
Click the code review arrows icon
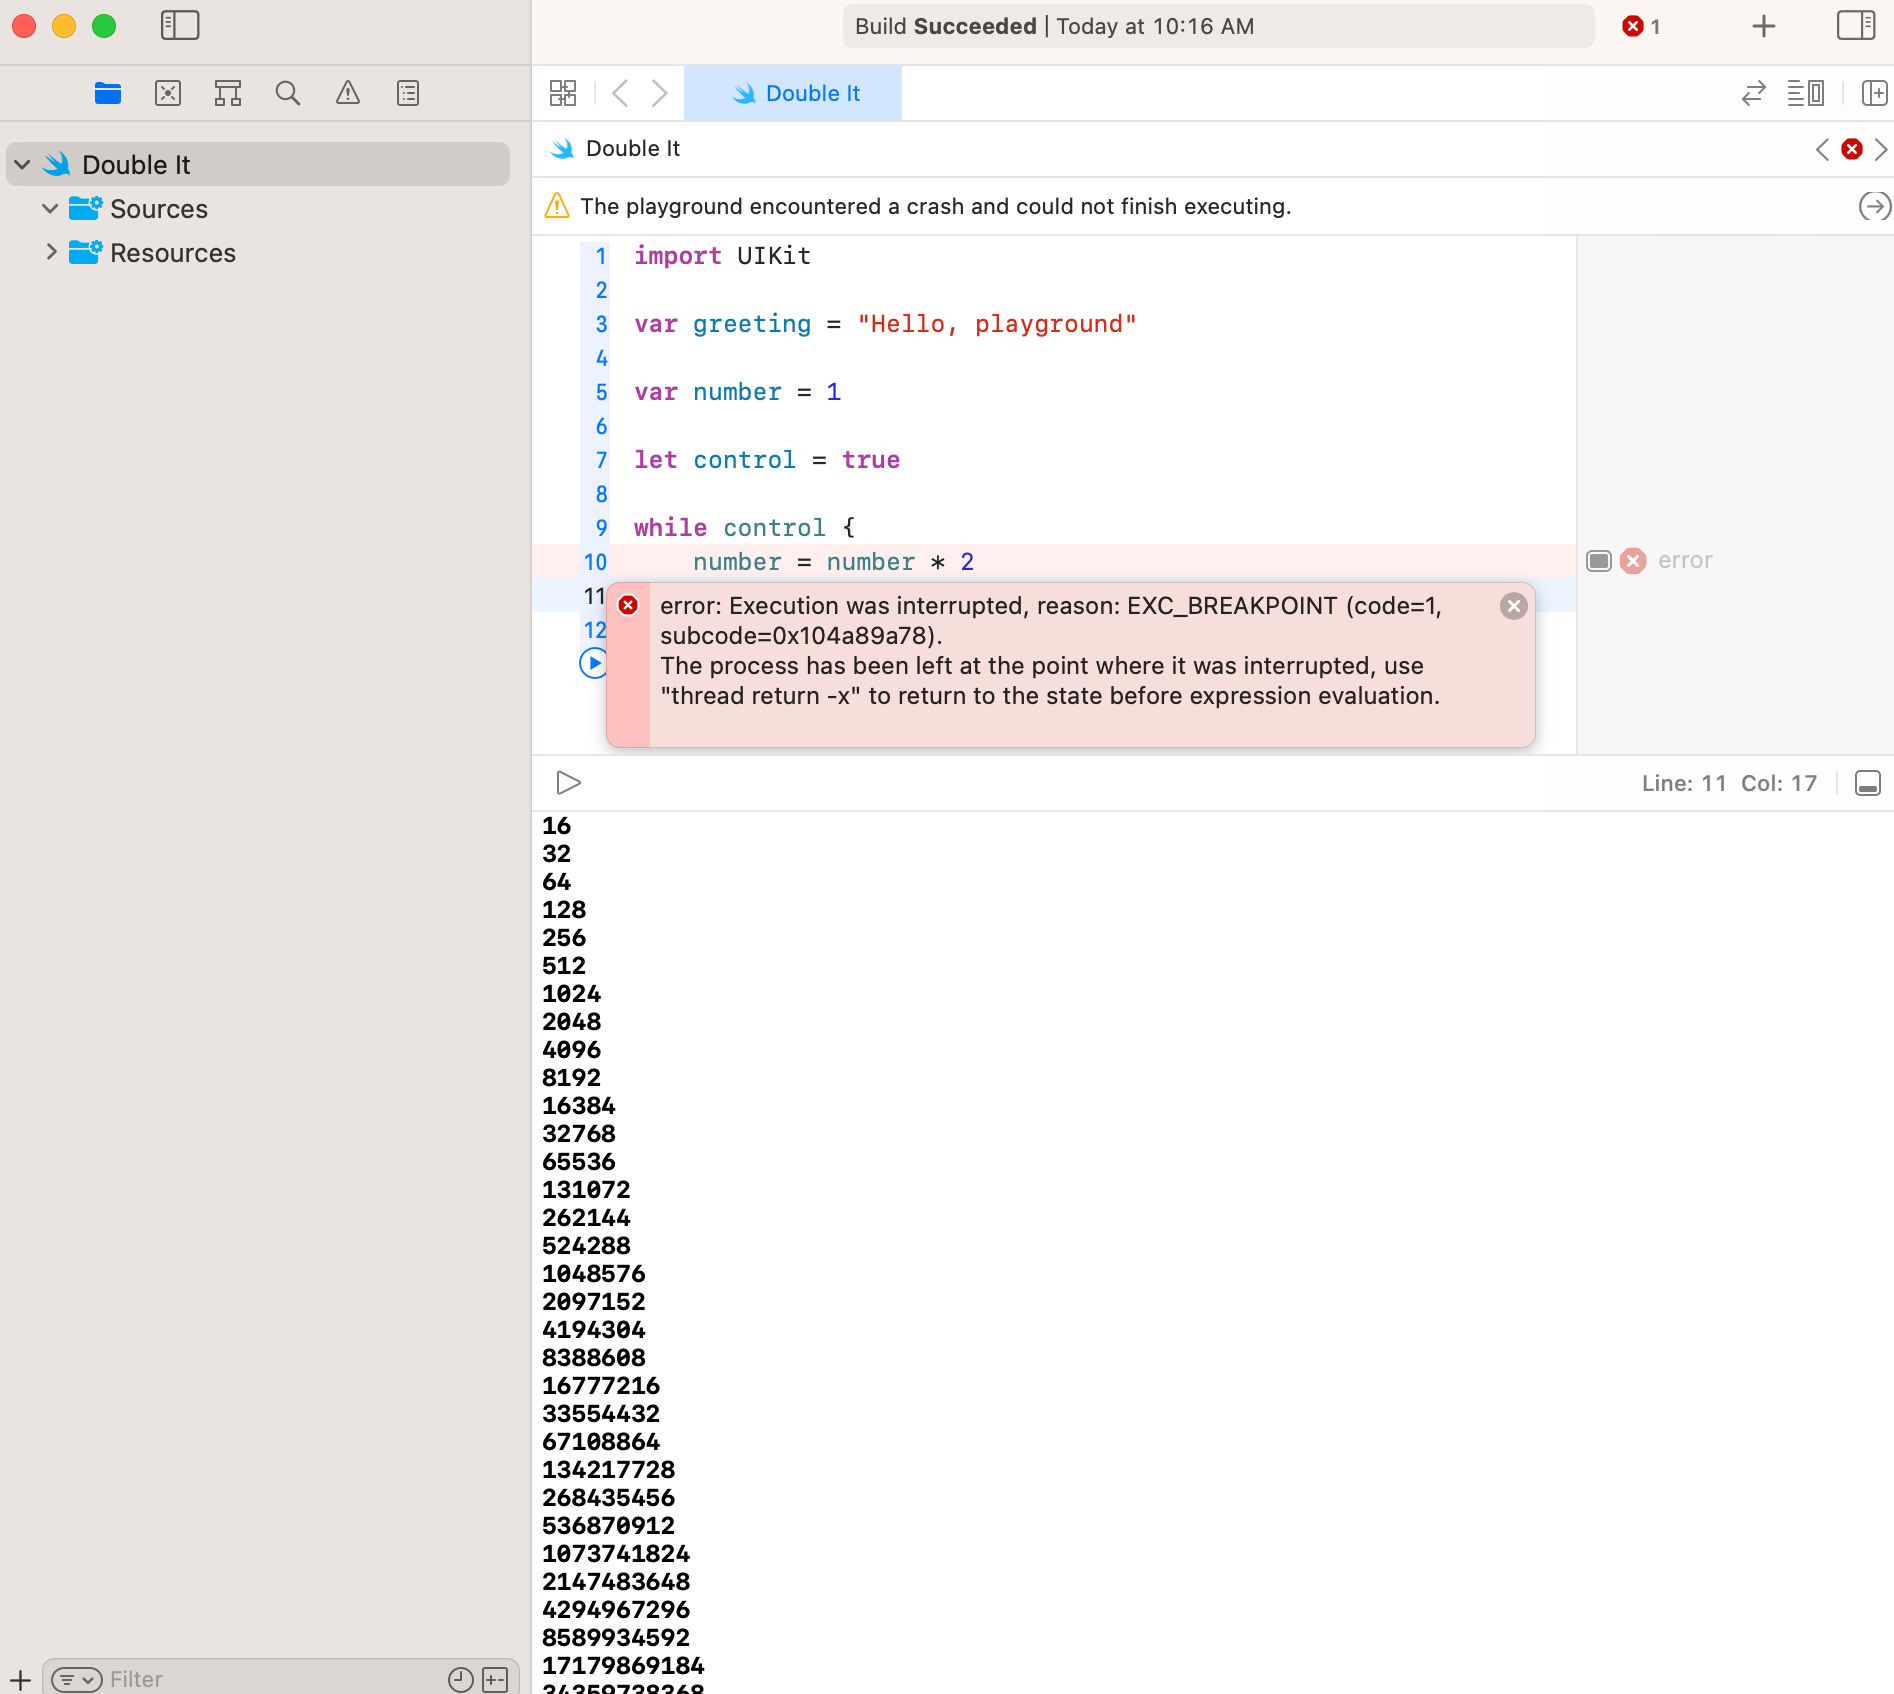[x=1753, y=93]
